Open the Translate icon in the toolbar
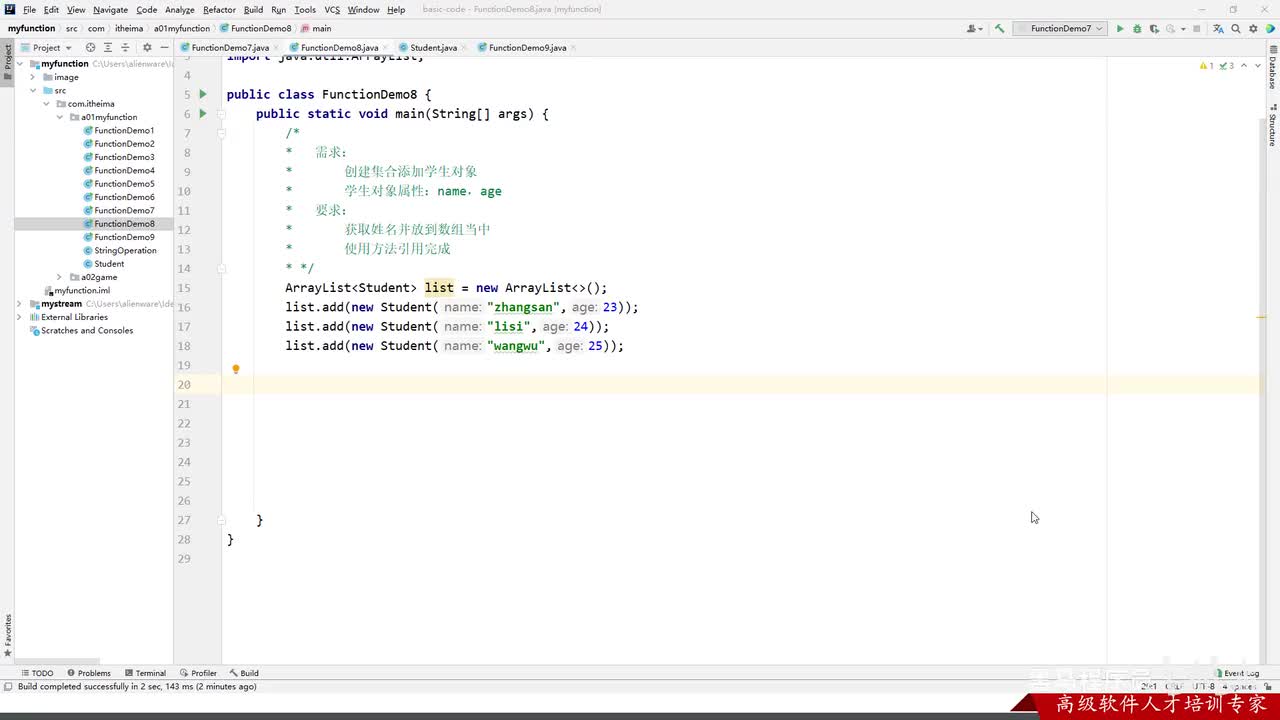The width and height of the screenshot is (1280, 720). (x=1217, y=29)
